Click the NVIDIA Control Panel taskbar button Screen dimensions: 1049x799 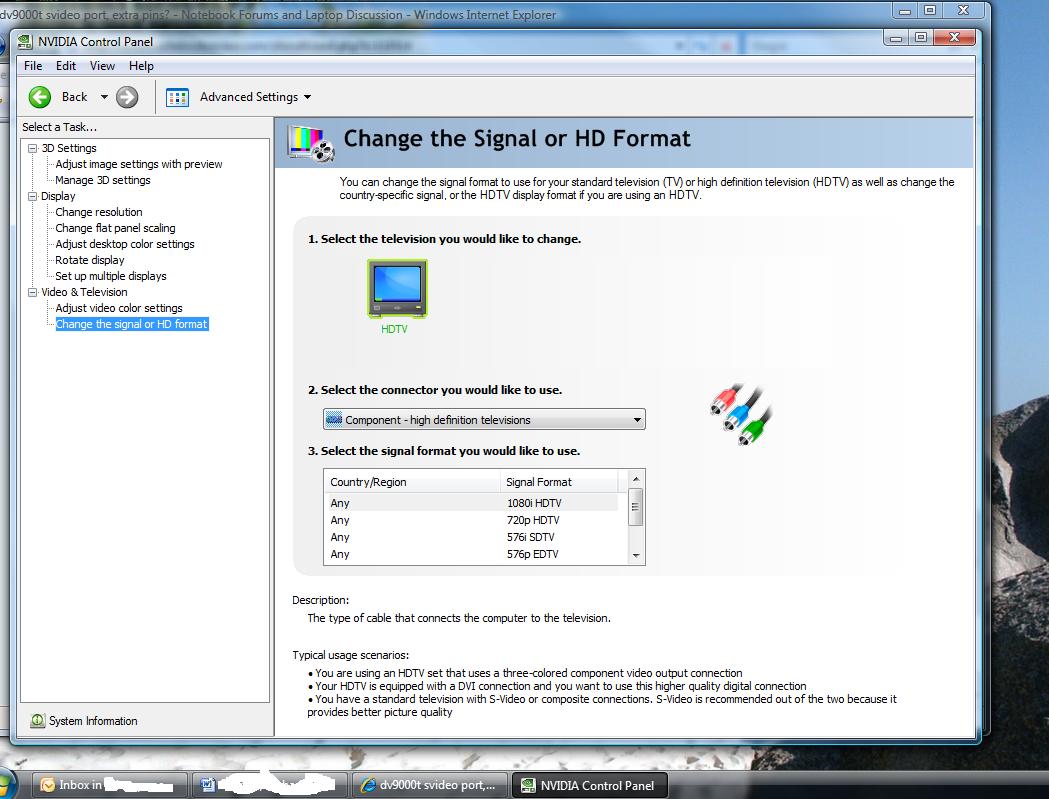(x=590, y=785)
